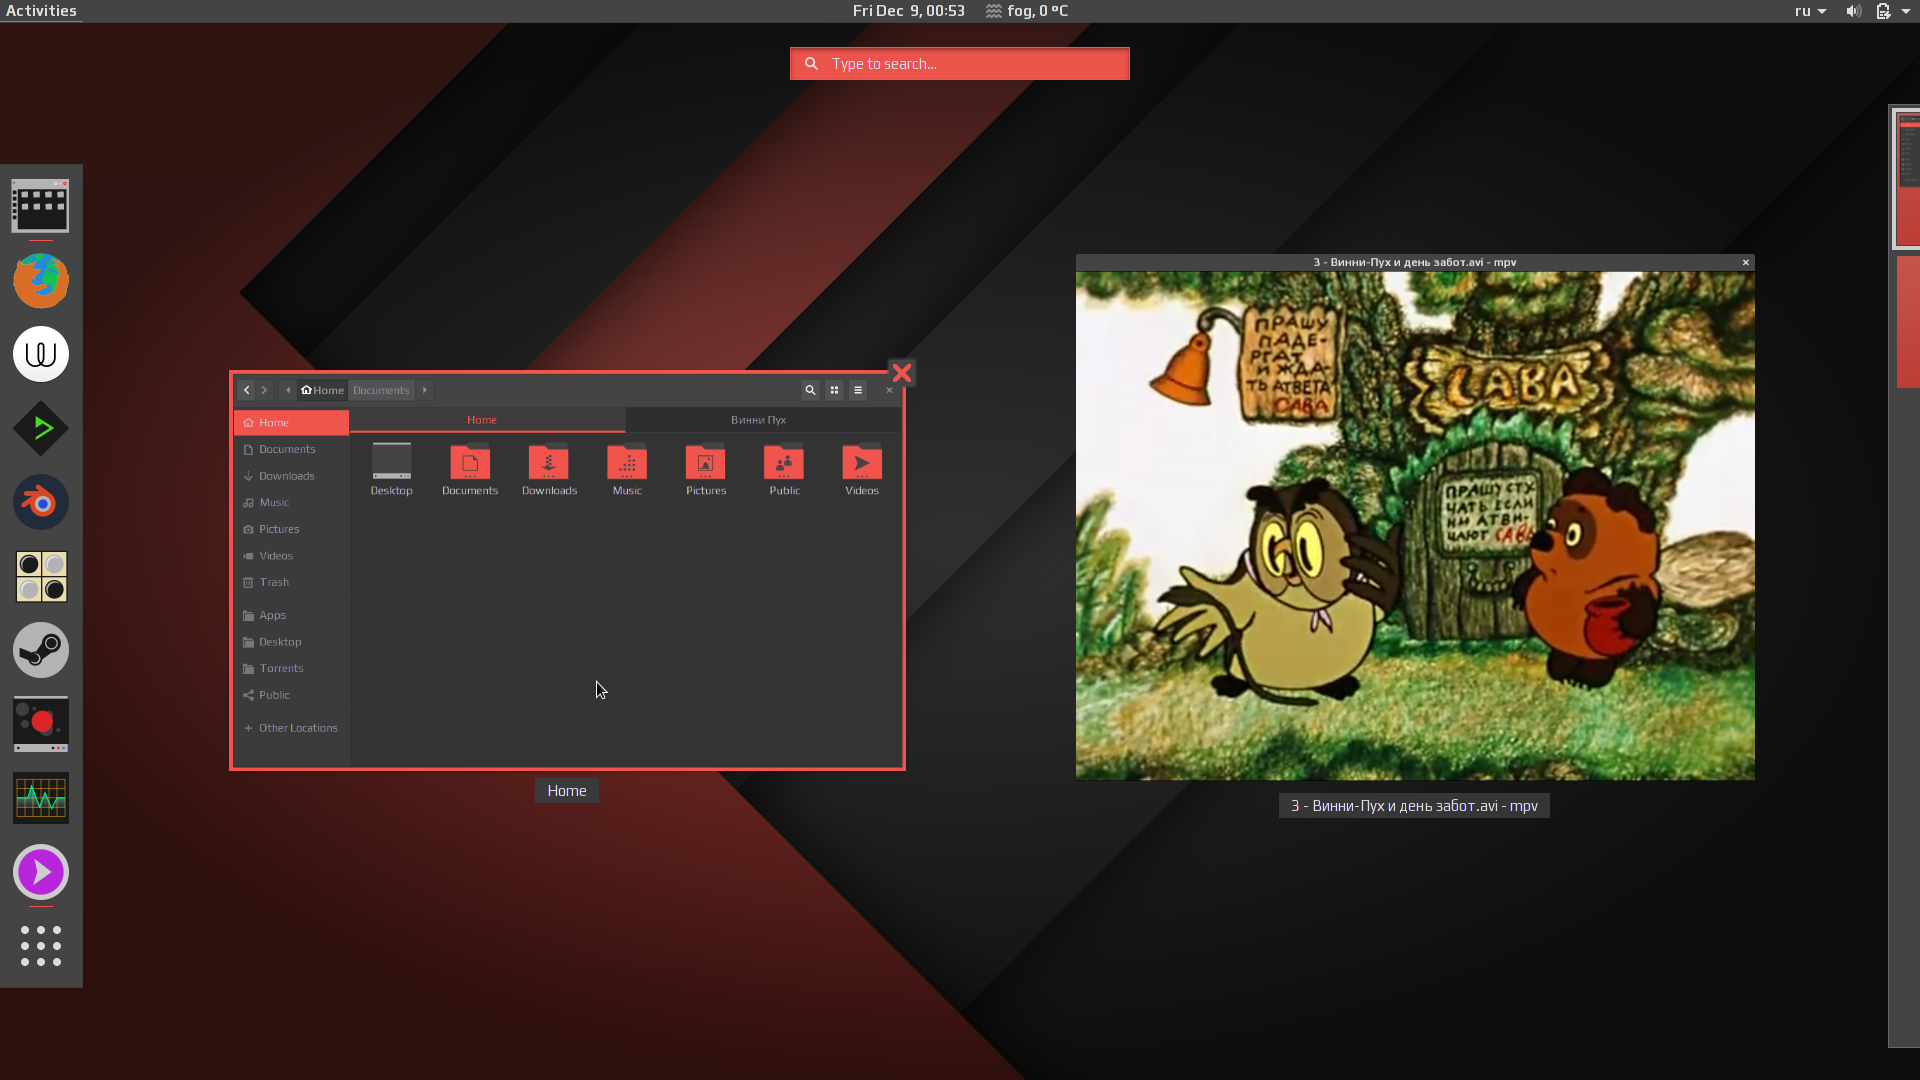Click the Home window caption label
This screenshot has width=1920, height=1080.
pos(567,791)
